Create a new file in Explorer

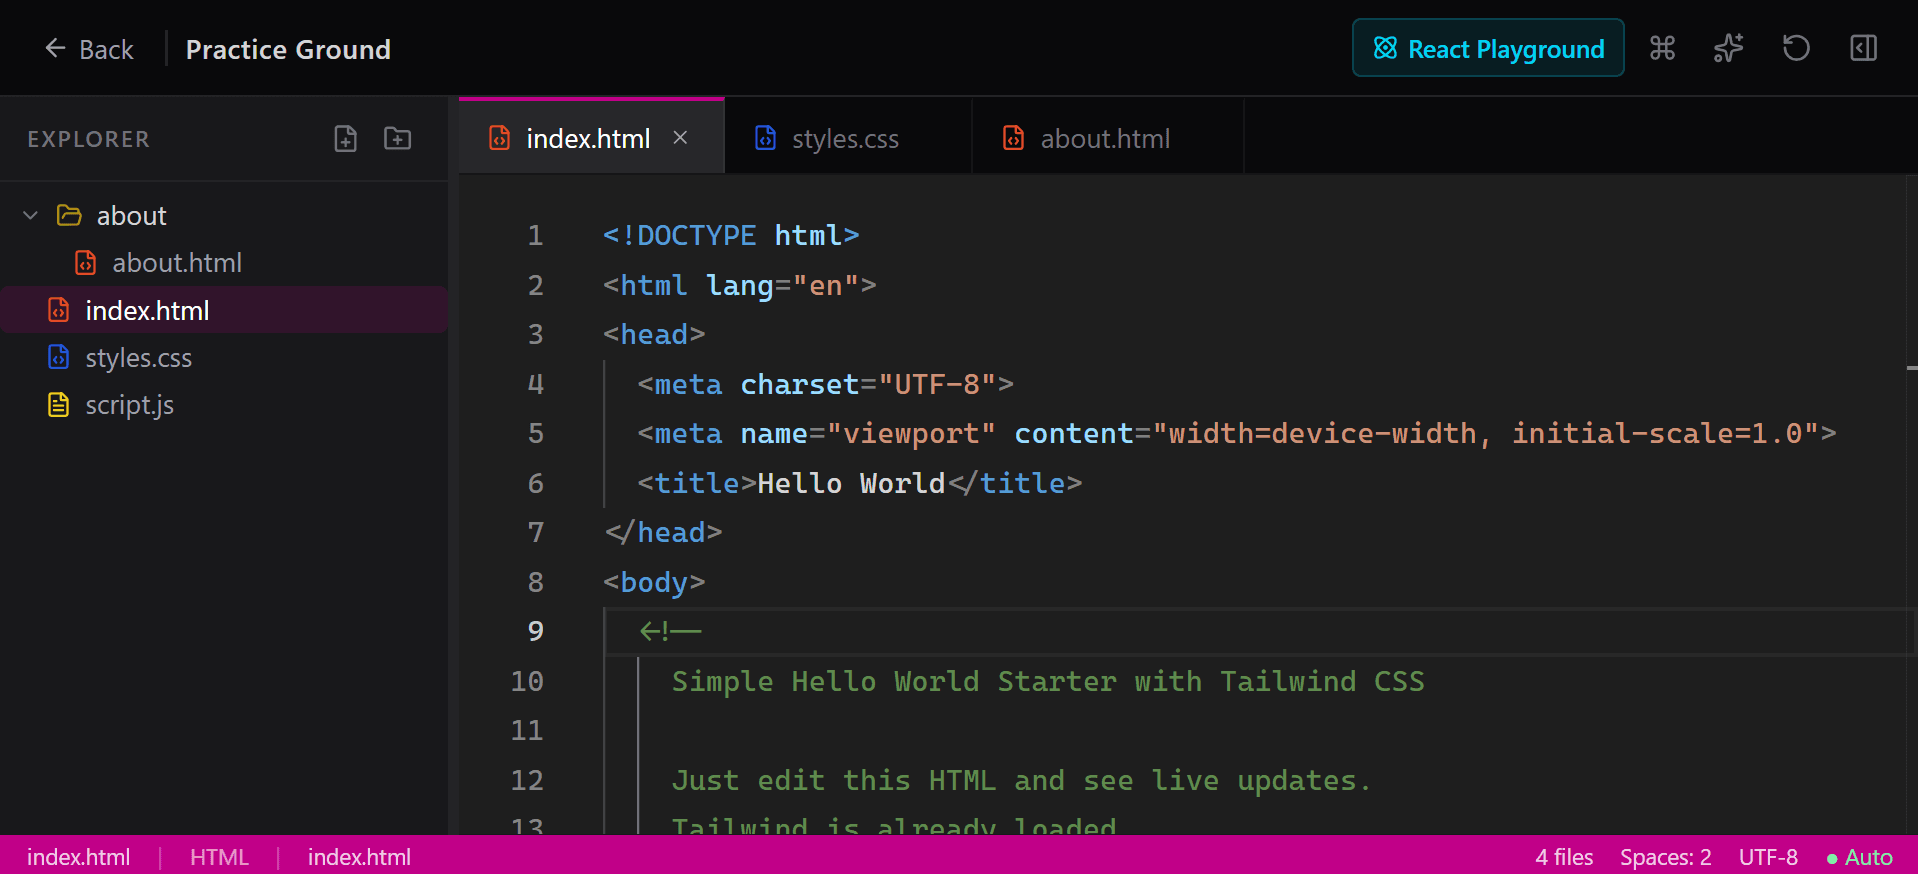coord(346,139)
